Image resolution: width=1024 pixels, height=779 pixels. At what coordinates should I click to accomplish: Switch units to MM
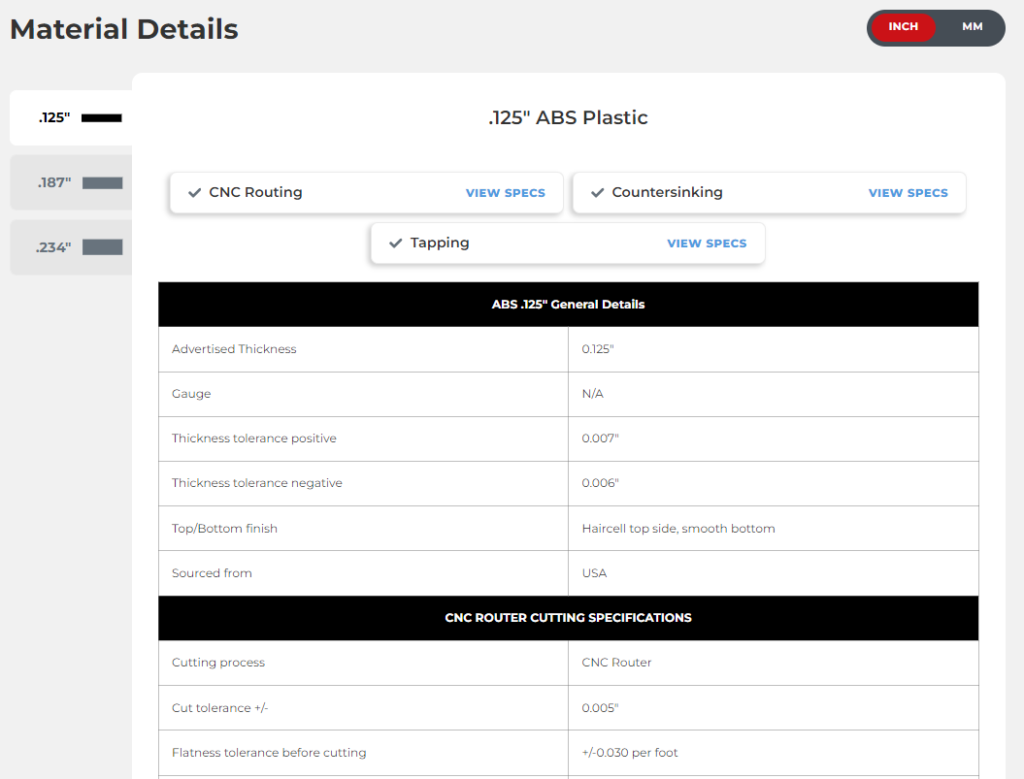tap(972, 27)
